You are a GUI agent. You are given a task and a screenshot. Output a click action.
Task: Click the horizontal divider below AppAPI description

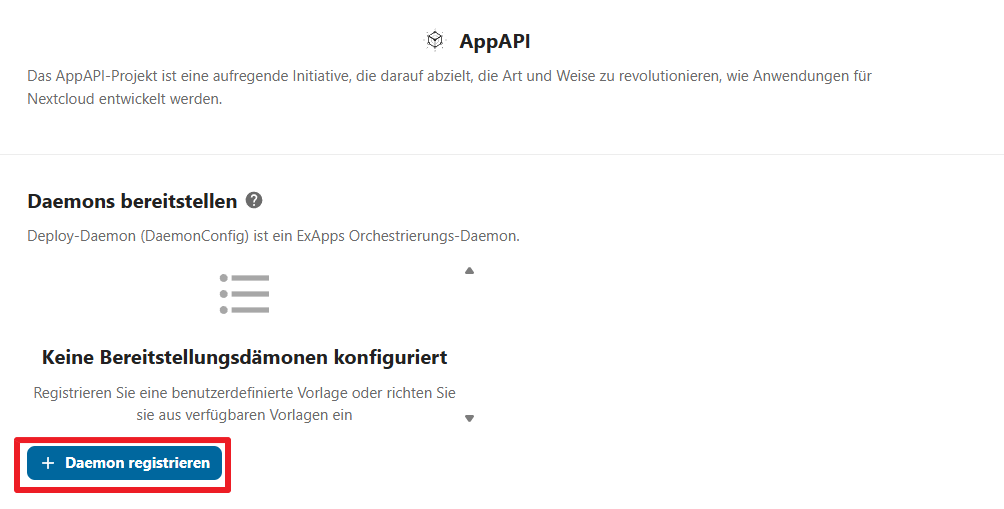coord(502,154)
